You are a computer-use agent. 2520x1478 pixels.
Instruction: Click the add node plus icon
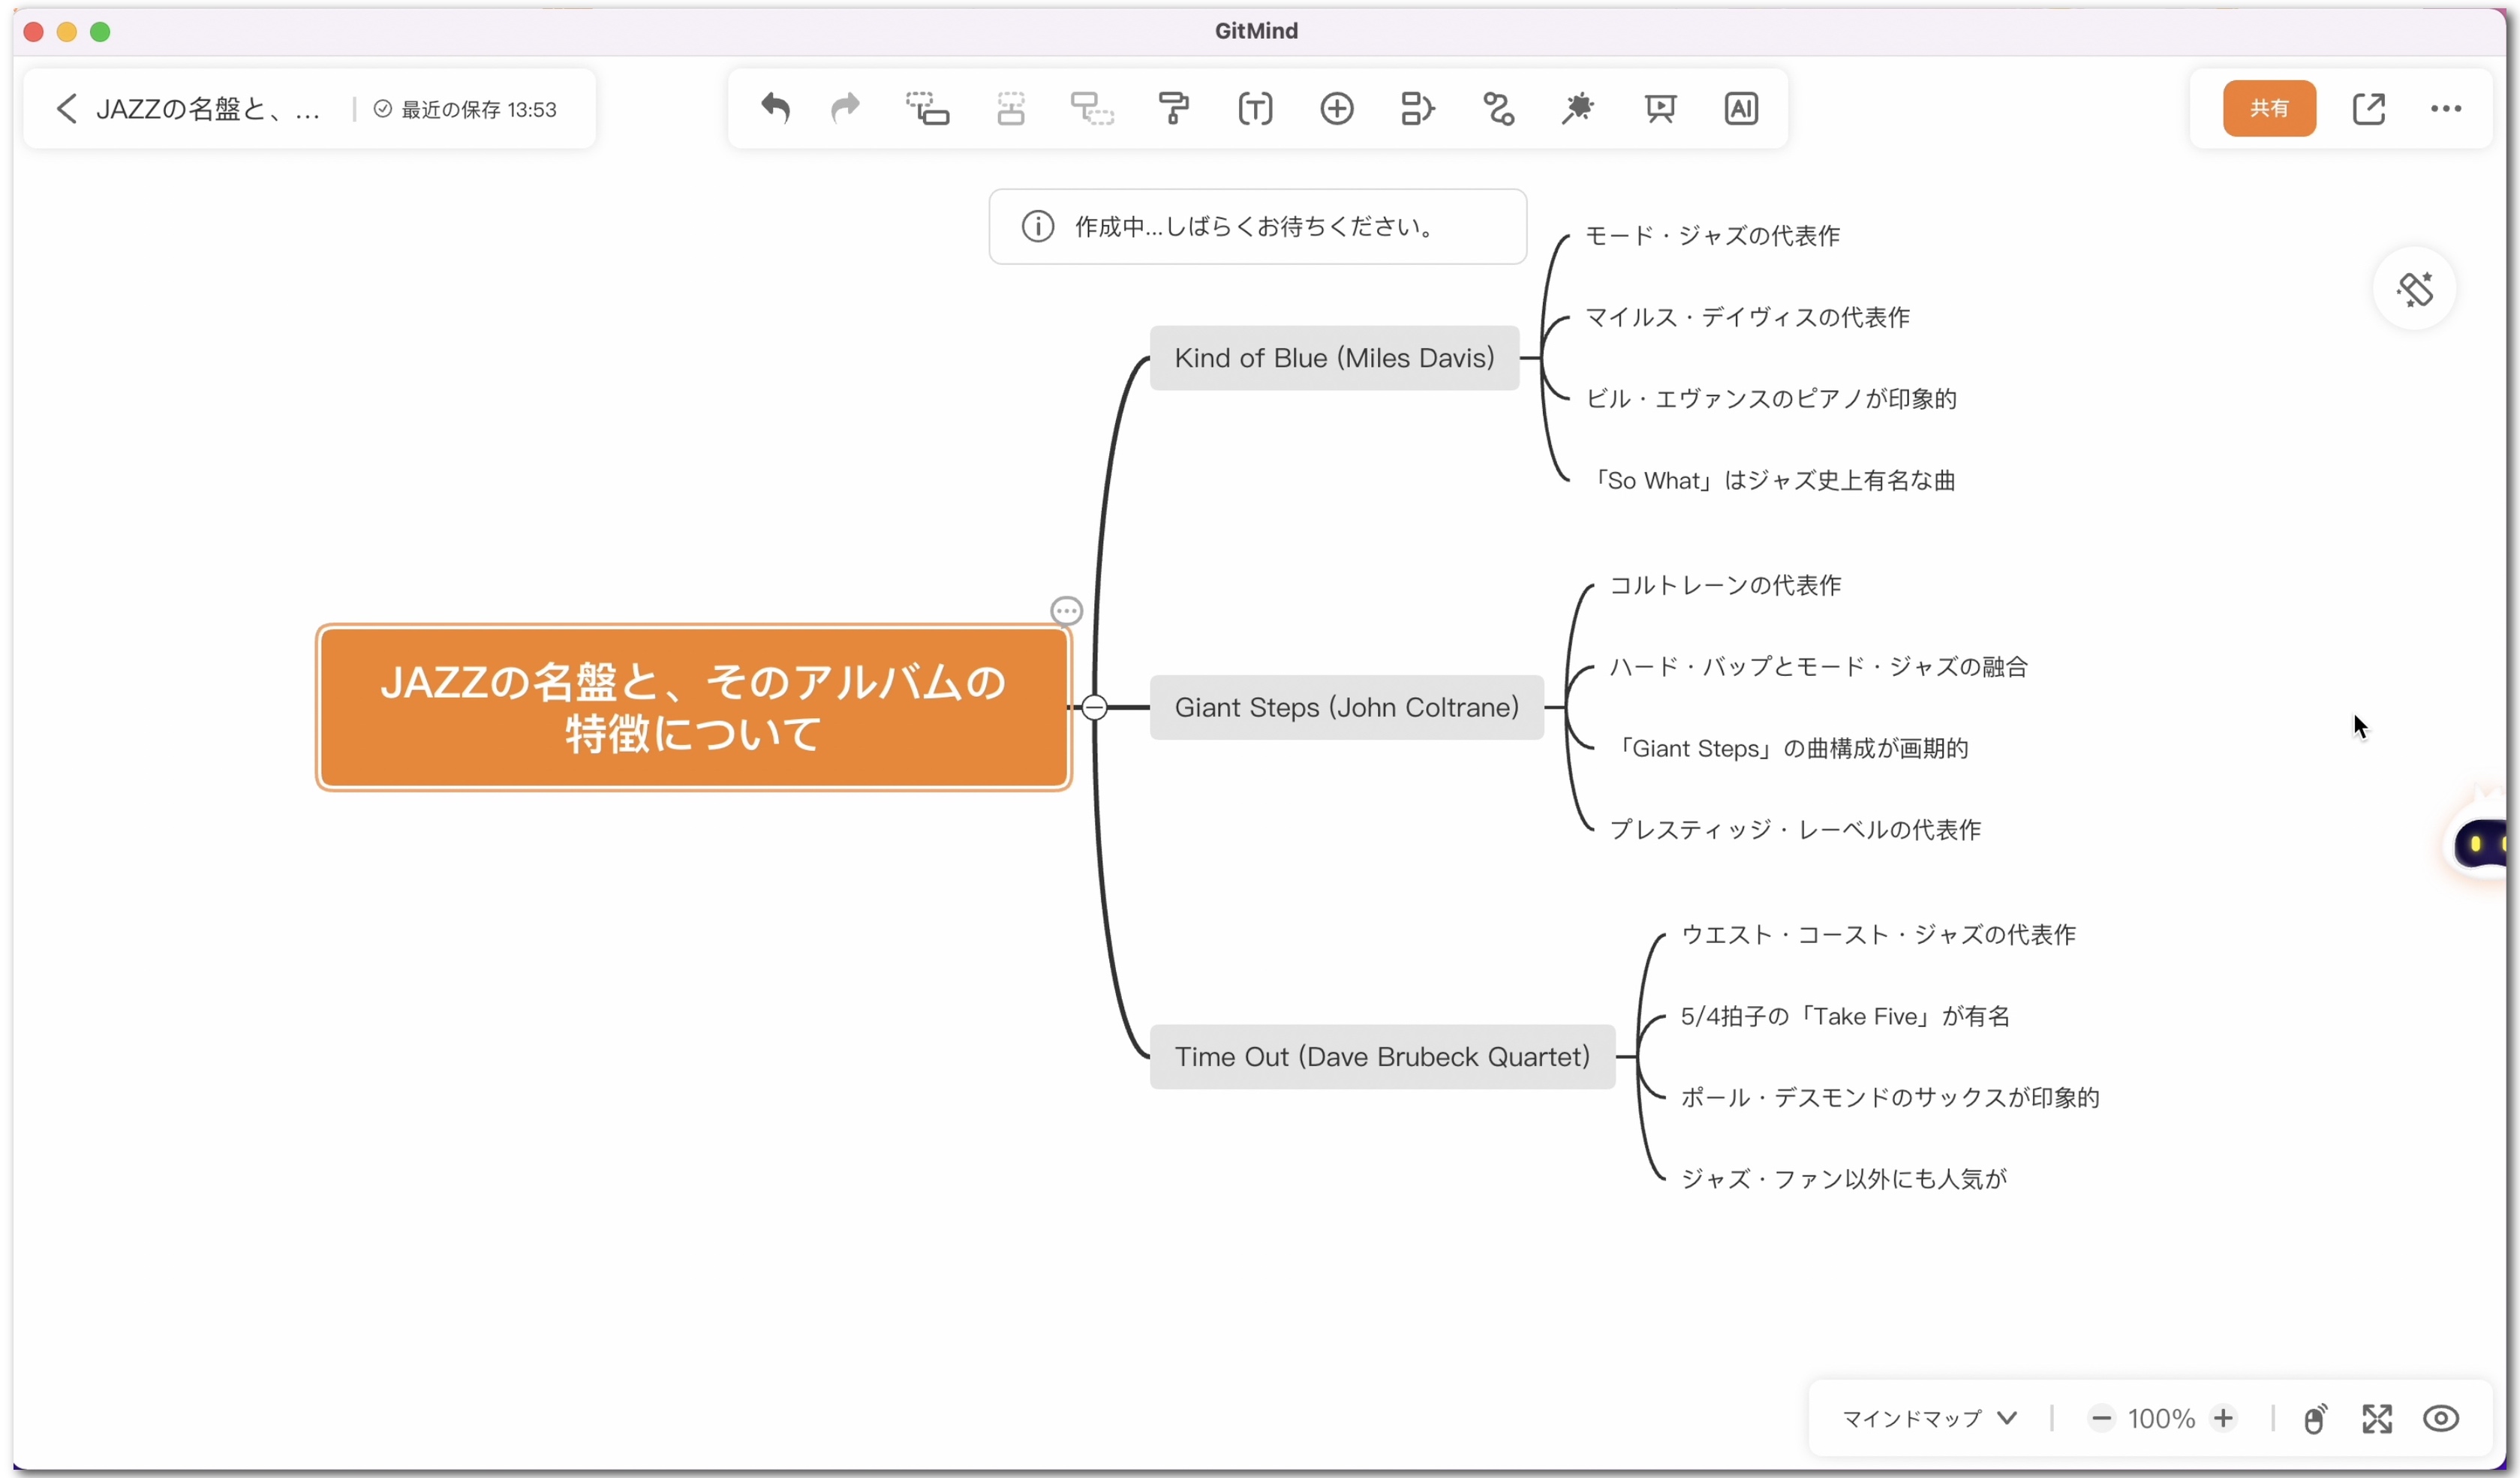[x=1337, y=108]
